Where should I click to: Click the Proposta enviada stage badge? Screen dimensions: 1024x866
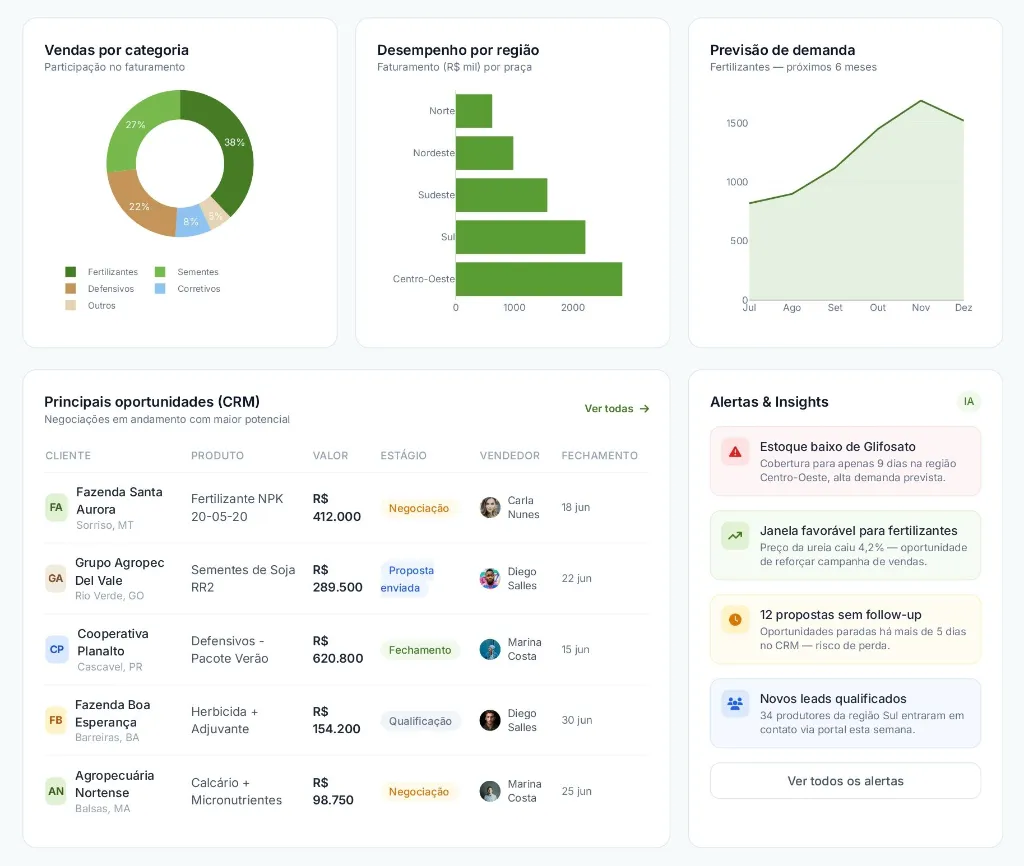[x=408, y=579]
